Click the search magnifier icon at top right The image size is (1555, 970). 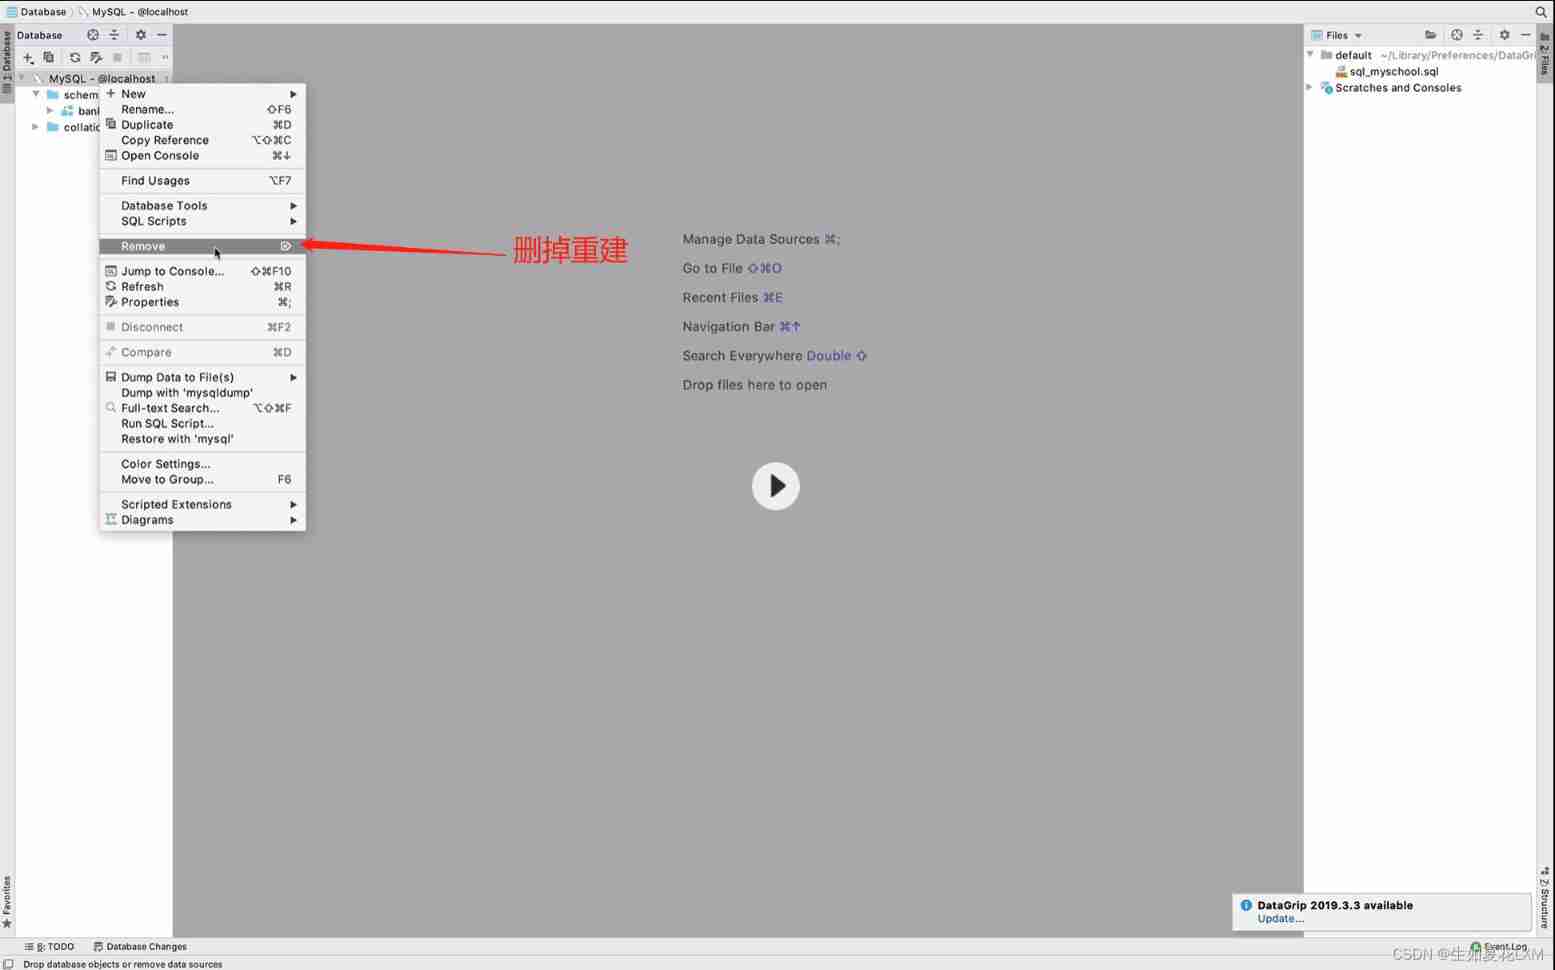pos(1541,12)
